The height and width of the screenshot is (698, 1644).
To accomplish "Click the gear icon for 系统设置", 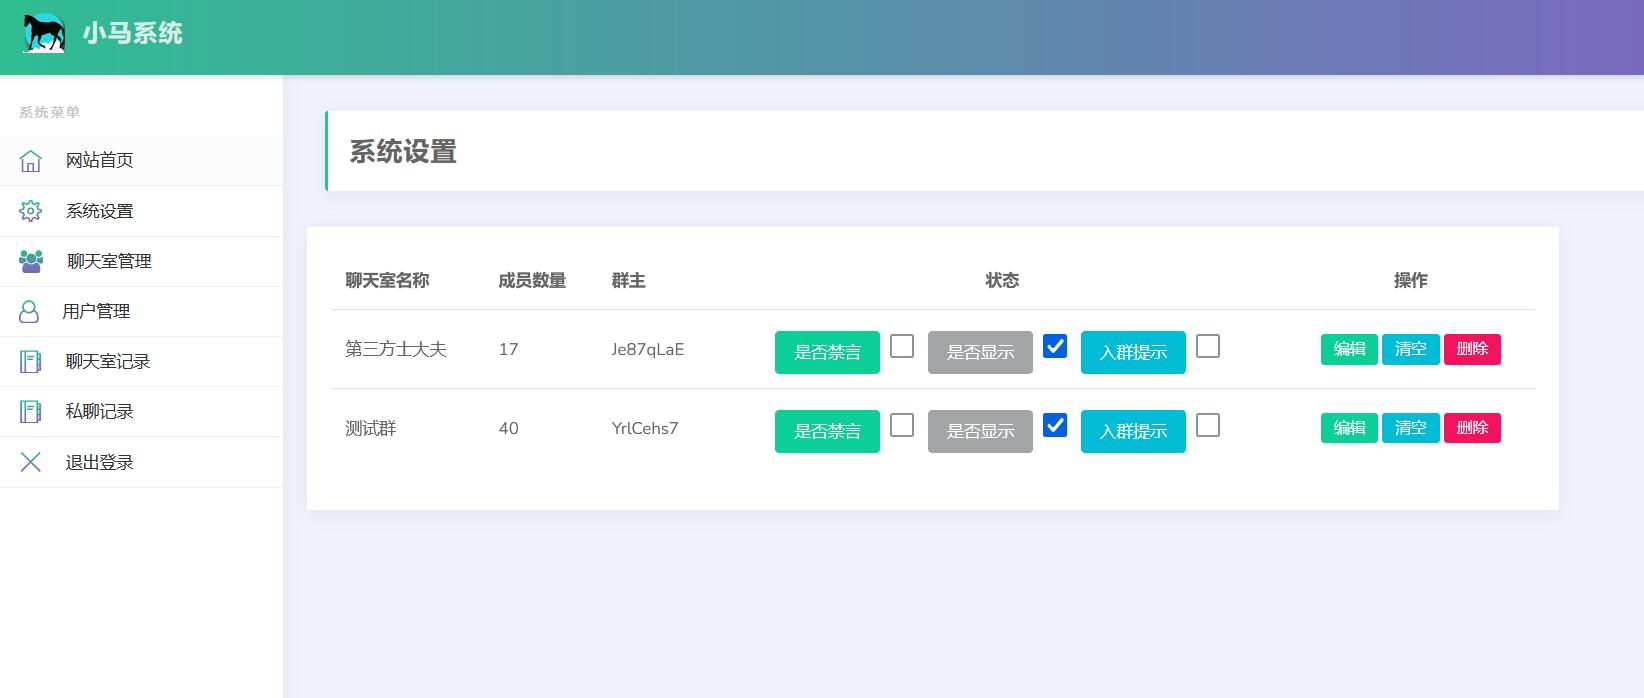I will tap(31, 211).
